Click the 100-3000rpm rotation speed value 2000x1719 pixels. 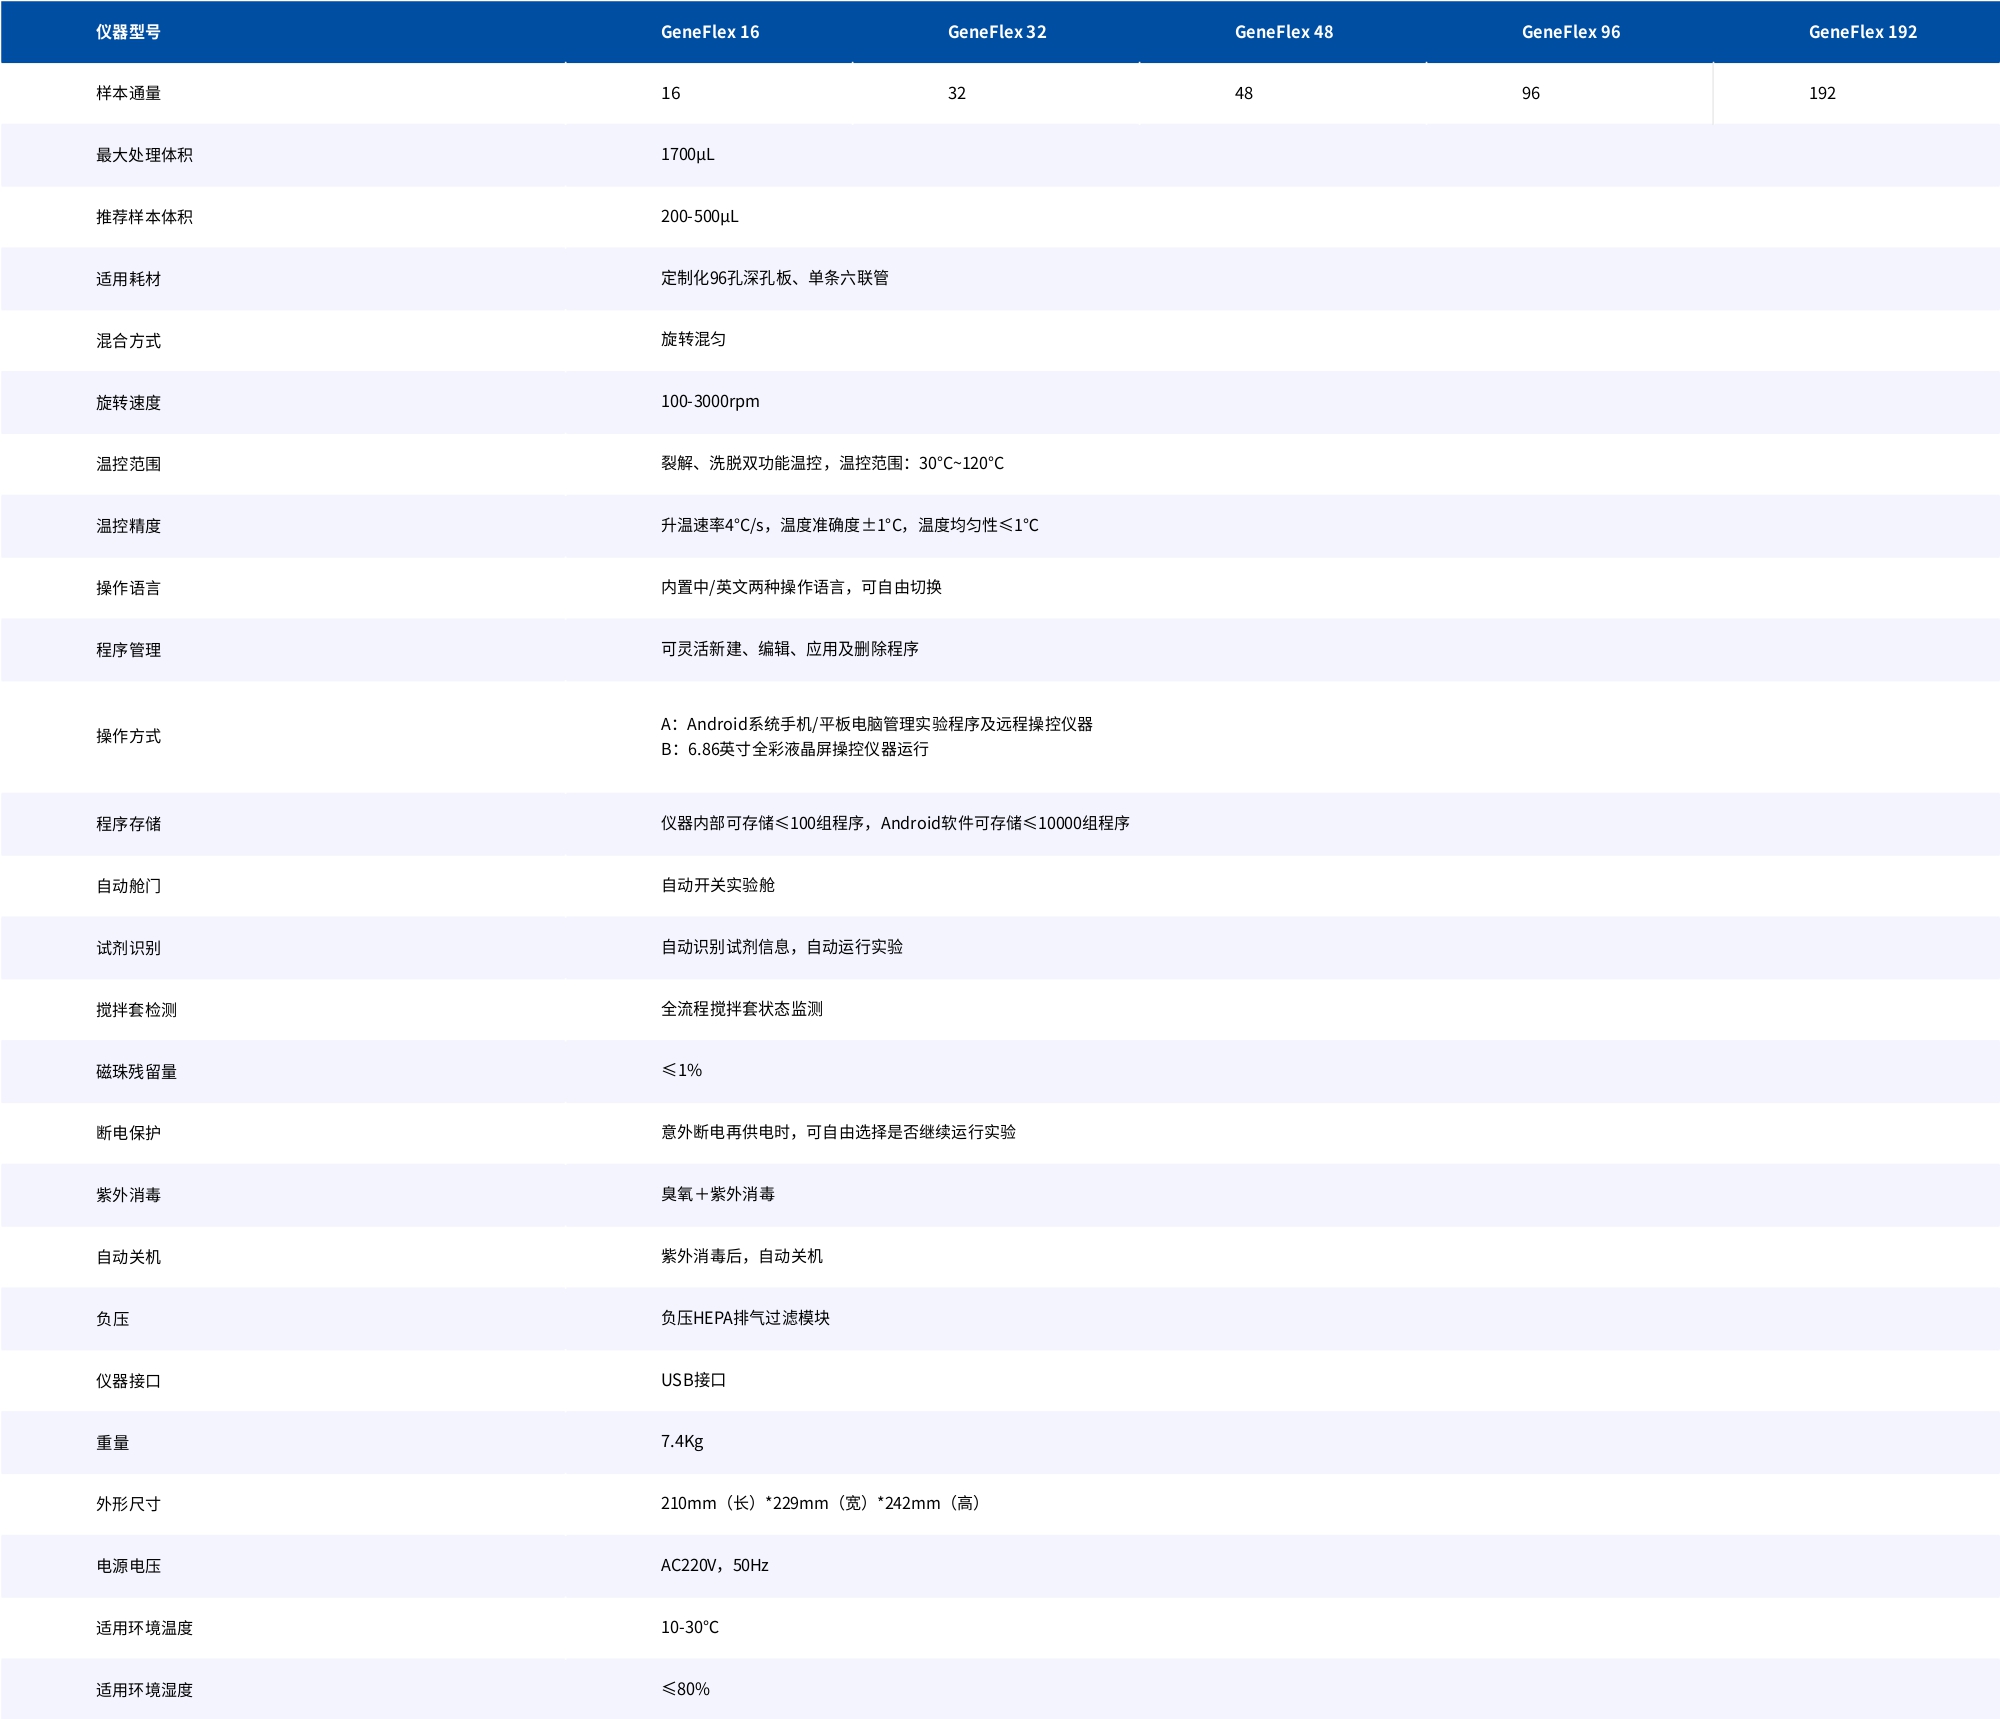[709, 401]
